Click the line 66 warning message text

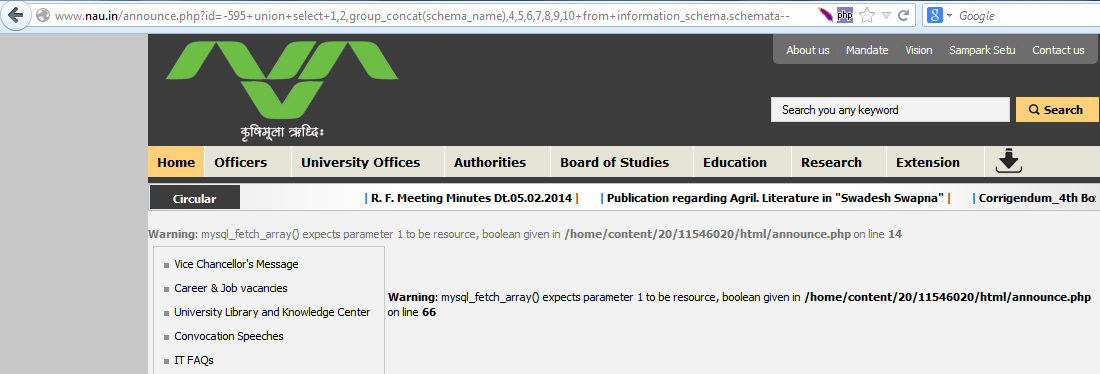click(x=739, y=305)
